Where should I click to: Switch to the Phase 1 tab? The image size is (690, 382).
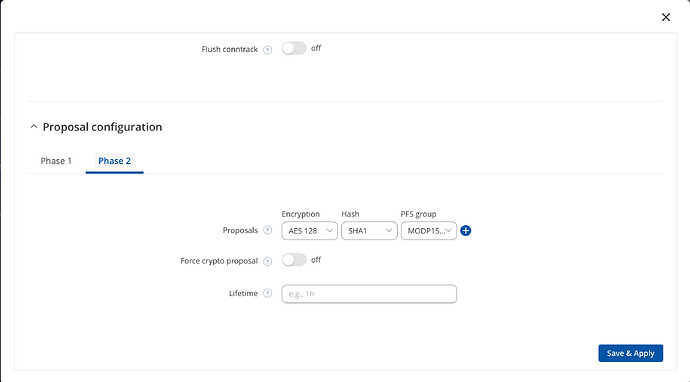(x=56, y=161)
